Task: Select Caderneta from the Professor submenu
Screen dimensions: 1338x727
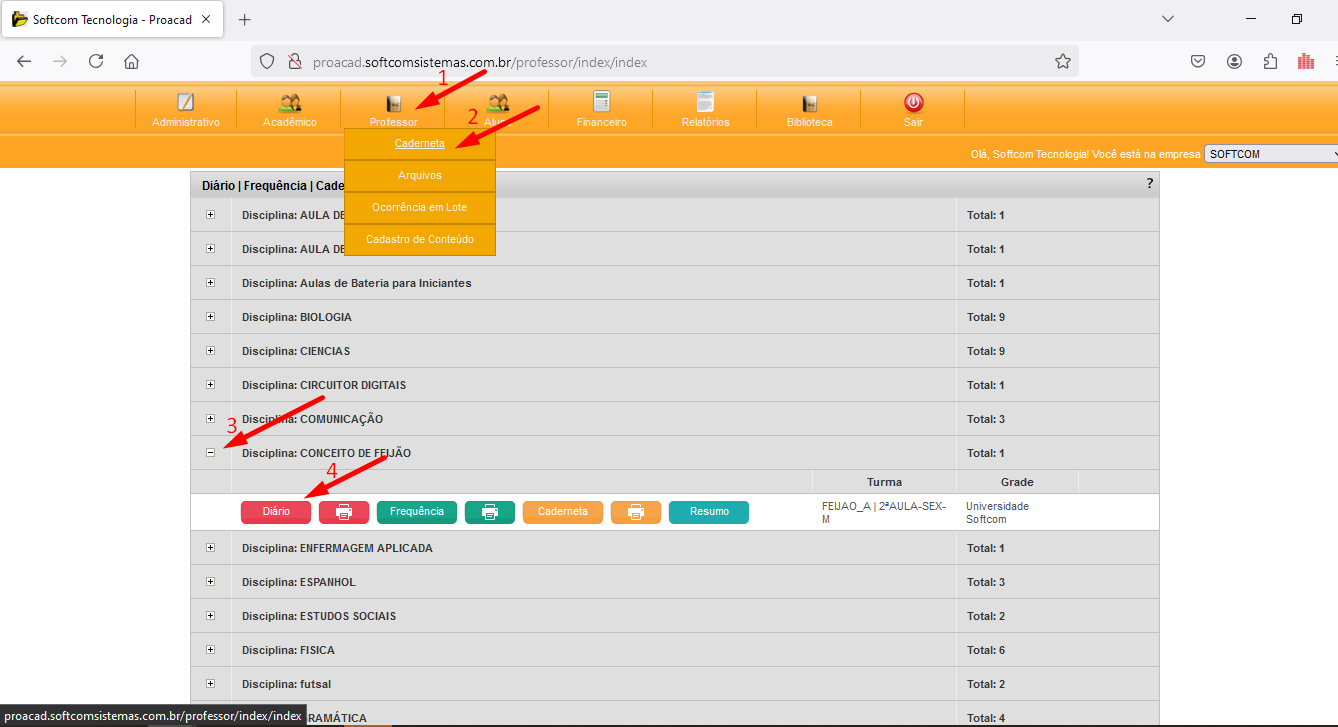Action: (420, 143)
